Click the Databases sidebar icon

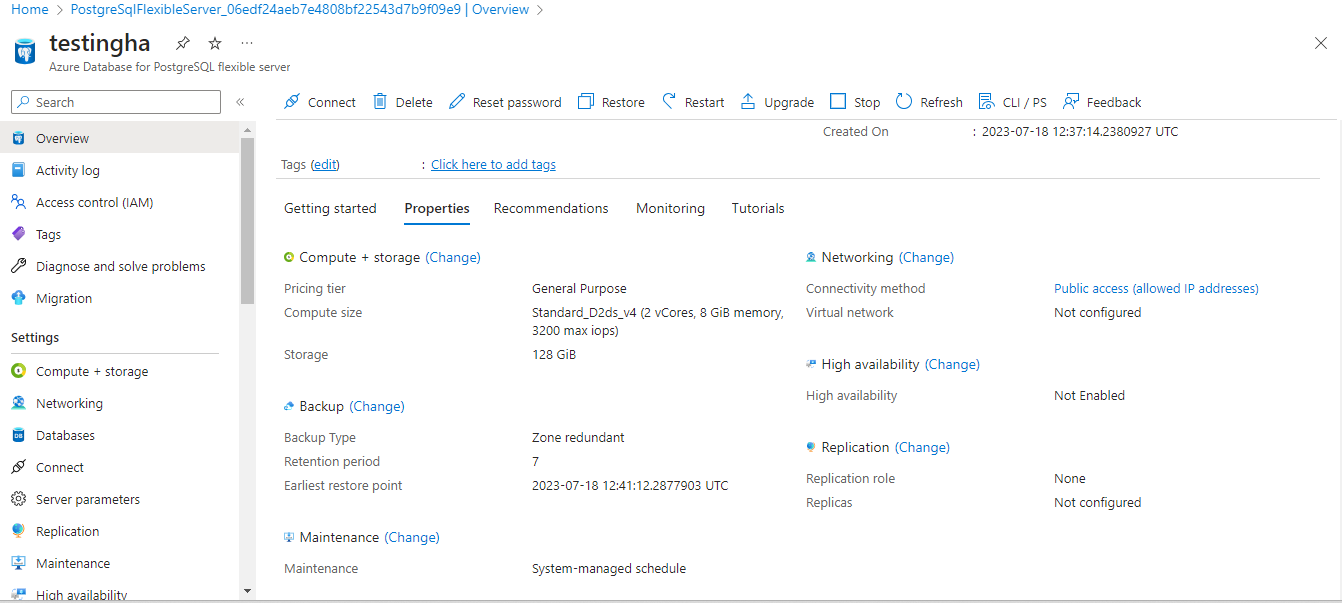coord(18,435)
